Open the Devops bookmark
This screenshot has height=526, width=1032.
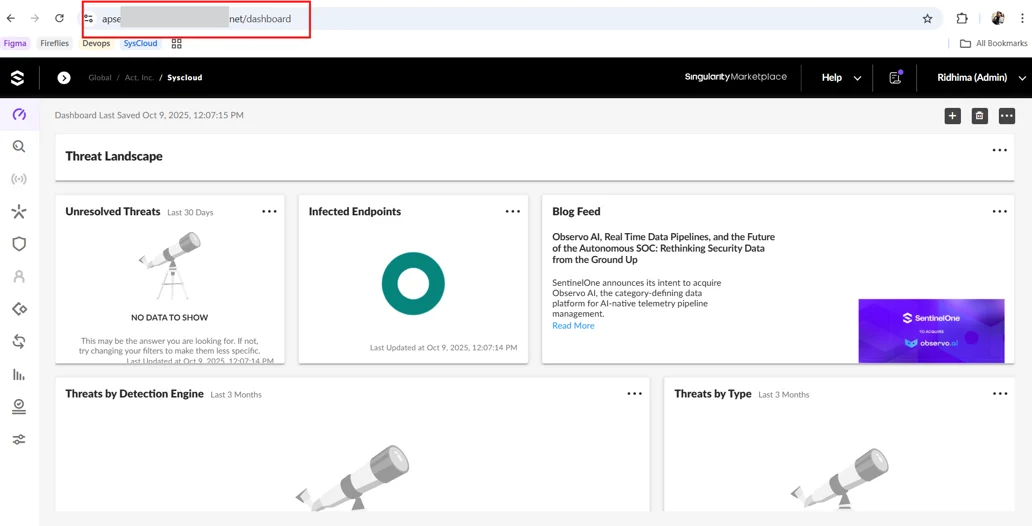click(x=96, y=43)
